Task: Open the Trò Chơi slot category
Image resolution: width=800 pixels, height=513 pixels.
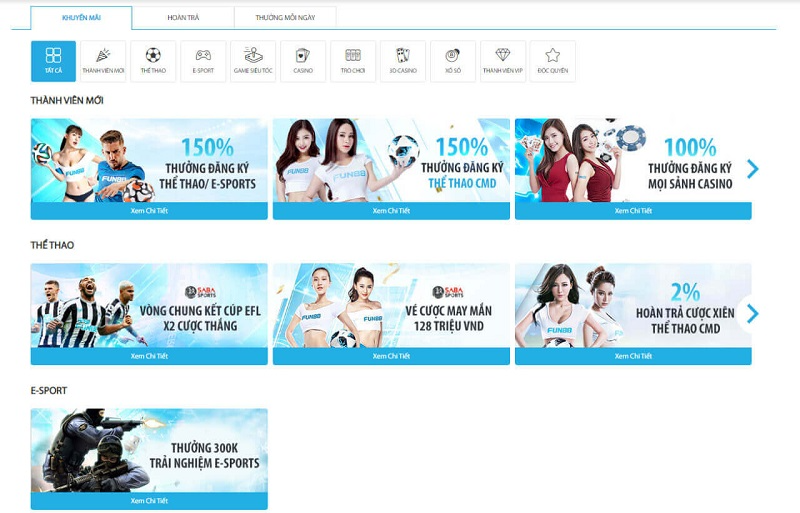Action: [x=353, y=61]
